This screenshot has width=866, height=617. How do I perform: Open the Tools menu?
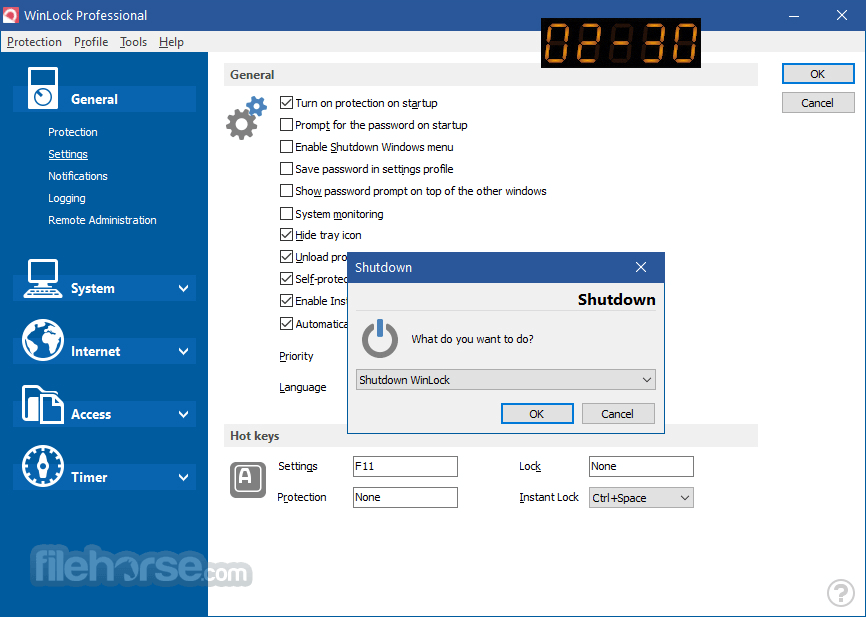point(133,42)
